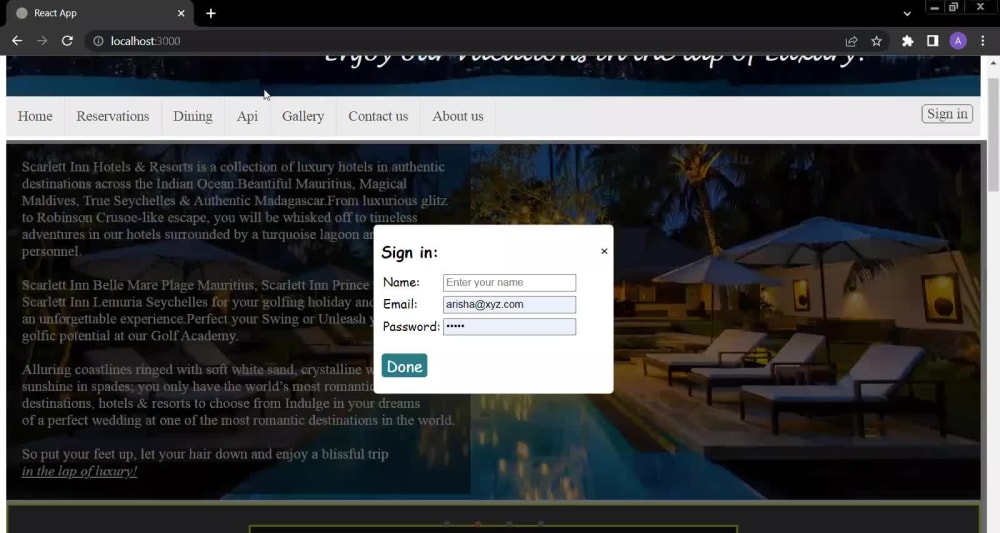Open the browser extensions puzzle icon
1000x533 pixels.
click(907, 41)
